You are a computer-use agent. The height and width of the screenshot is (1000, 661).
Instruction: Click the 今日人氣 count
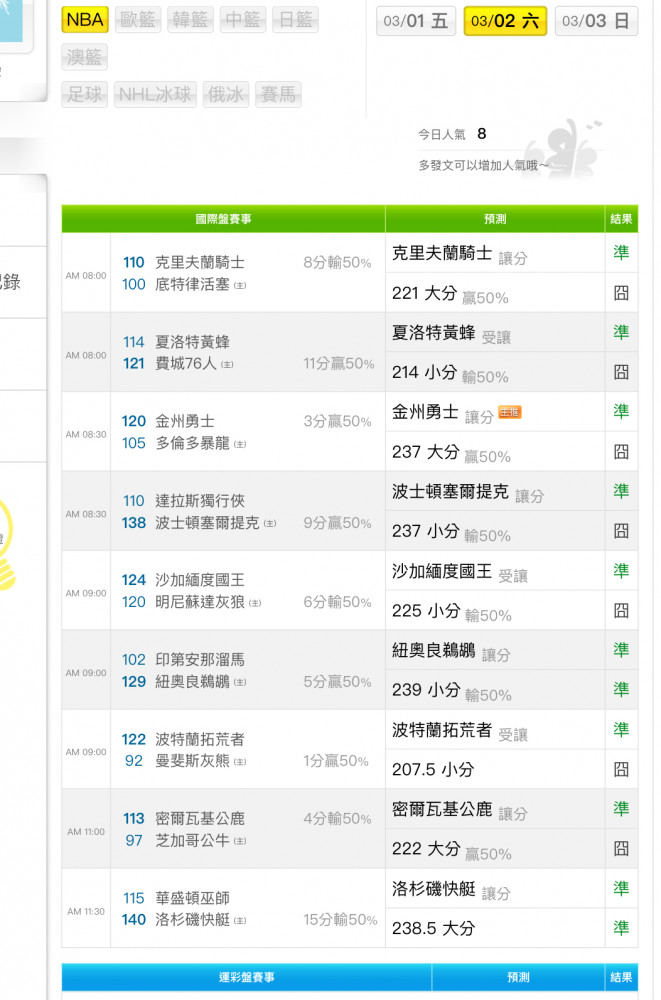click(x=482, y=134)
